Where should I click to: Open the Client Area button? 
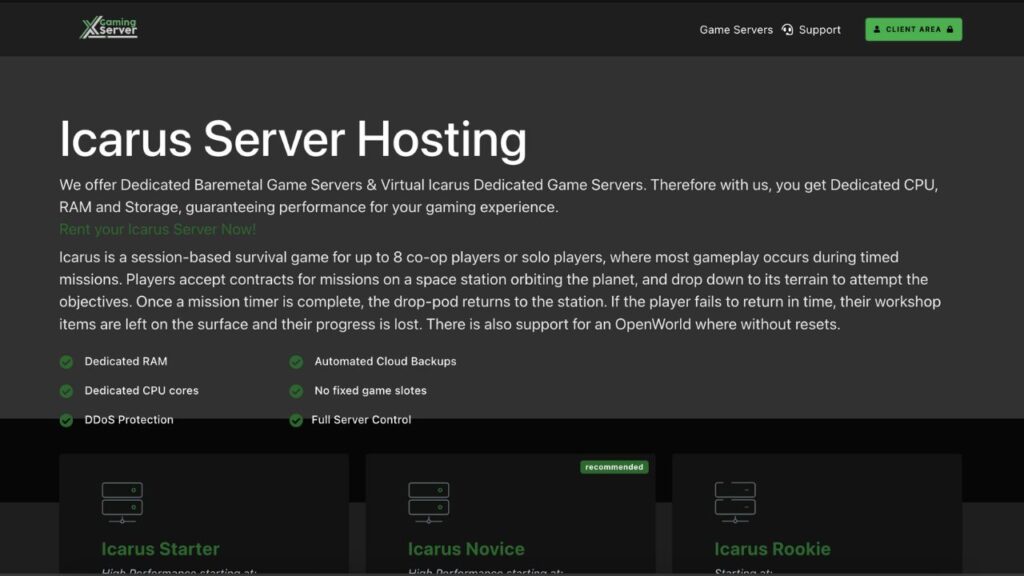coord(913,29)
